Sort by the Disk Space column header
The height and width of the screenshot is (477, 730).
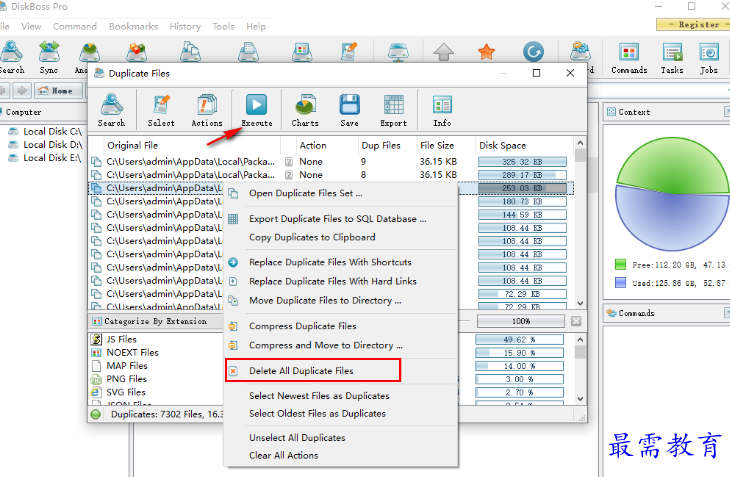524,145
